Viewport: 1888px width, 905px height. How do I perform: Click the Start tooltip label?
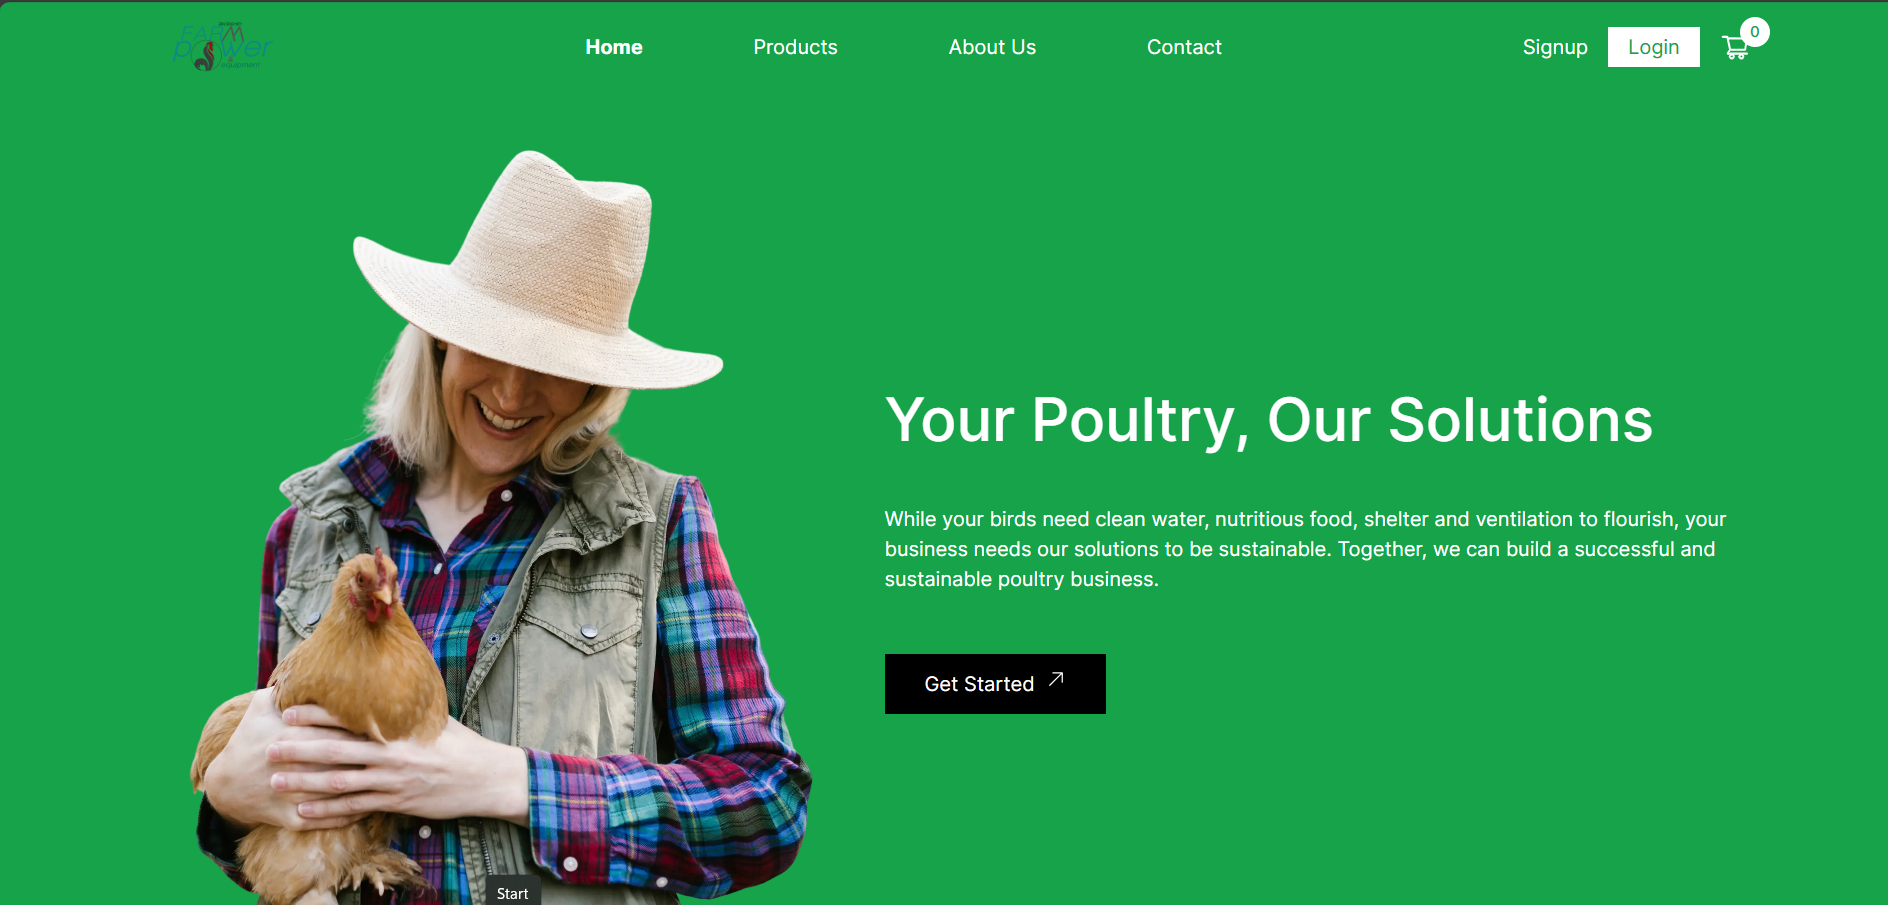coord(513,893)
